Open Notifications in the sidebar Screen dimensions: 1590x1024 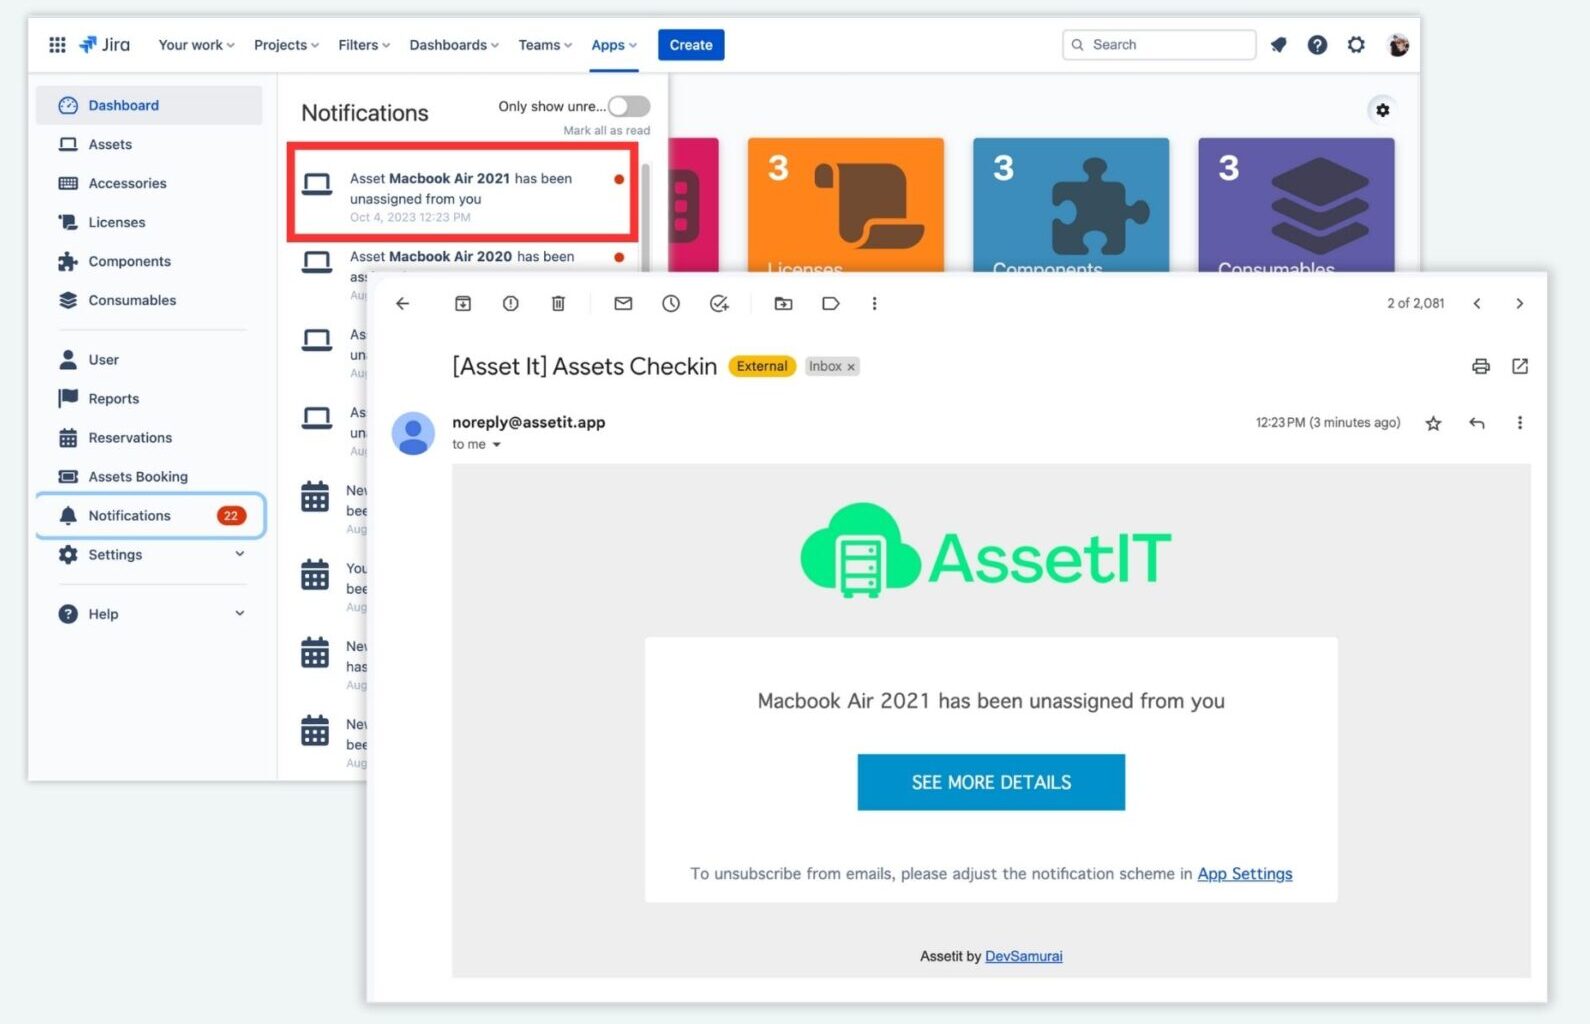[149, 515]
